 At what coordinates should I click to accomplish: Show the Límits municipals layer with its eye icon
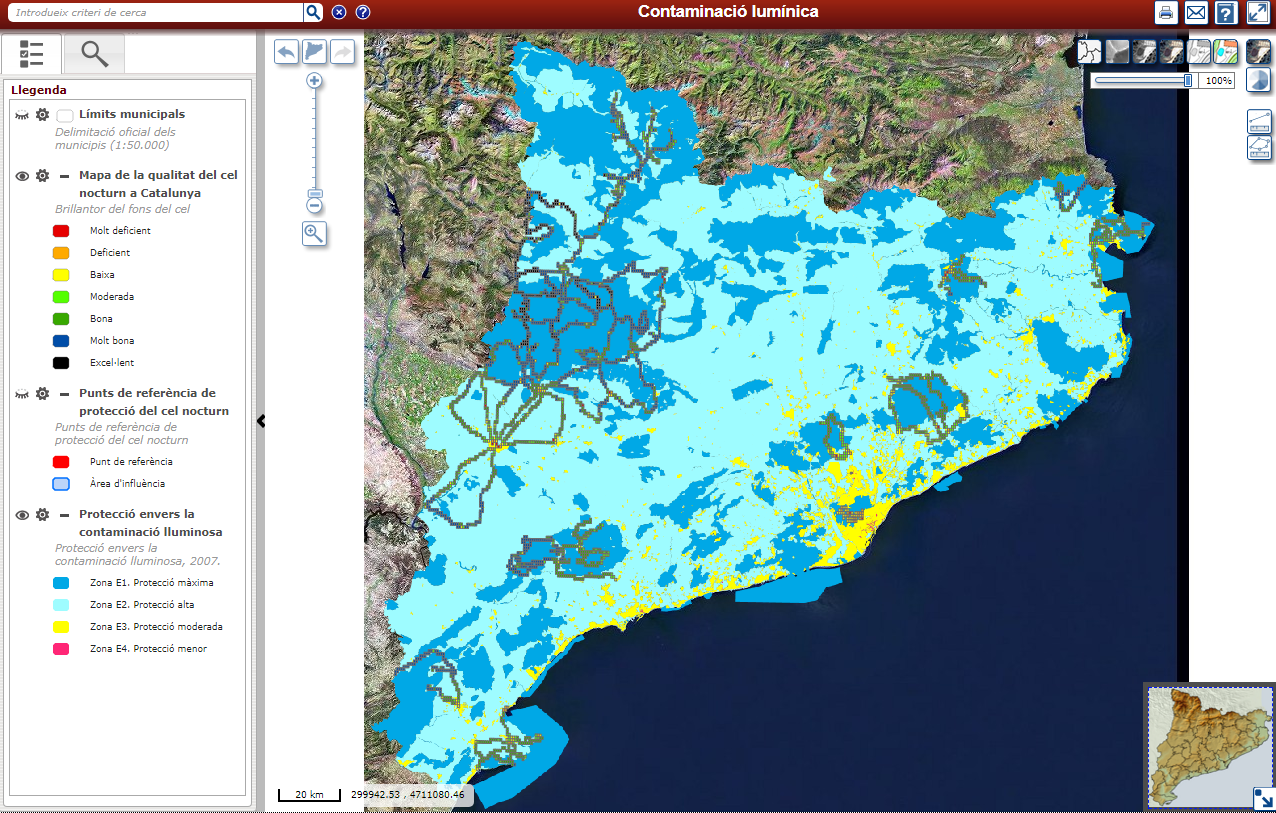pyautogui.click(x=22, y=115)
